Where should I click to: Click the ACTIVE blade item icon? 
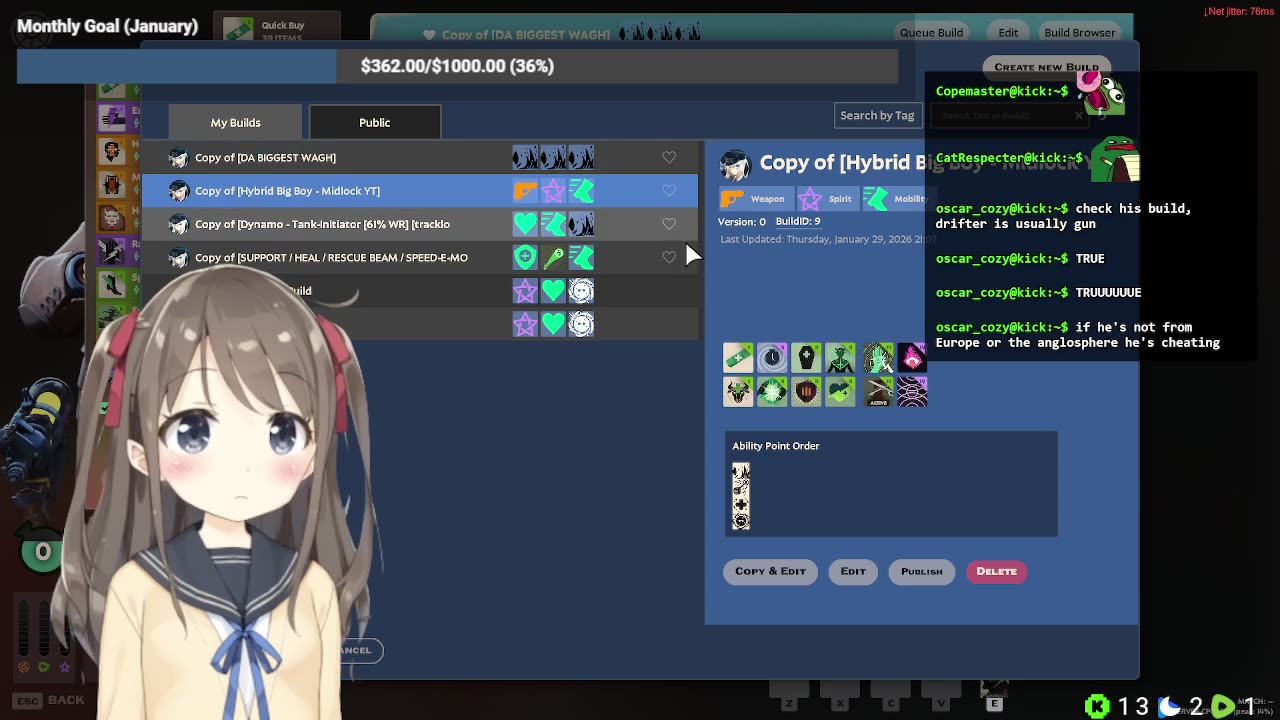pos(878,391)
